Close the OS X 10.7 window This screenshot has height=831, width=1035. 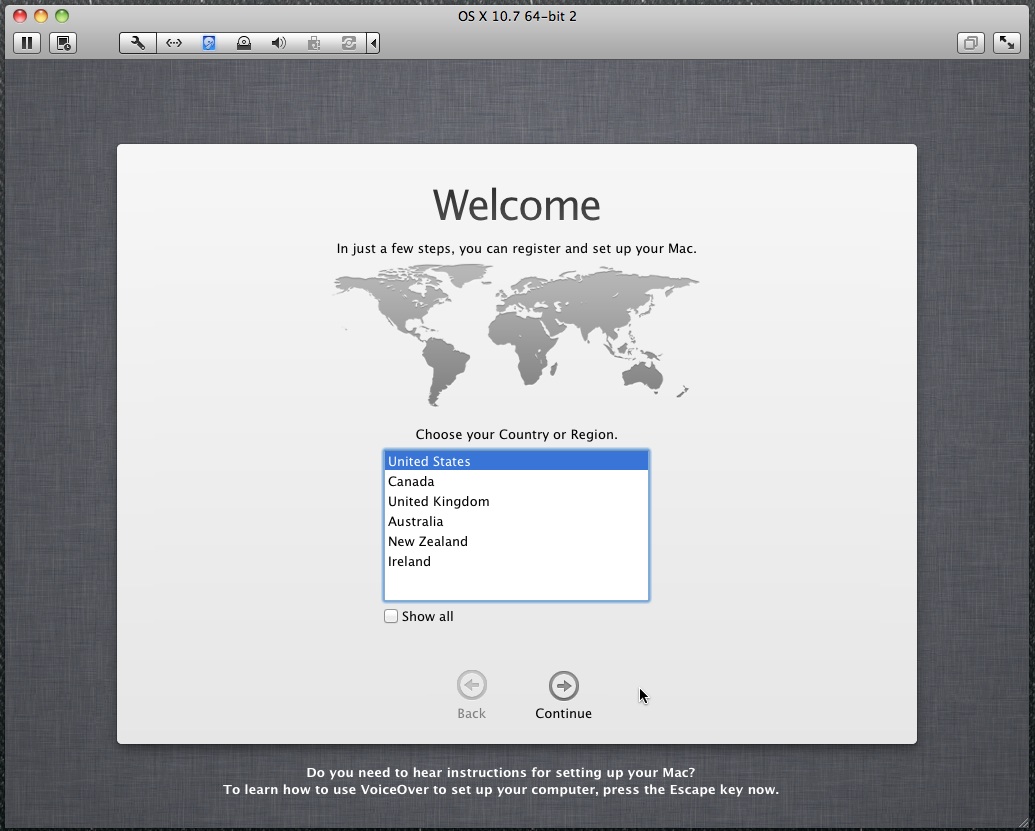(x=20, y=16)
